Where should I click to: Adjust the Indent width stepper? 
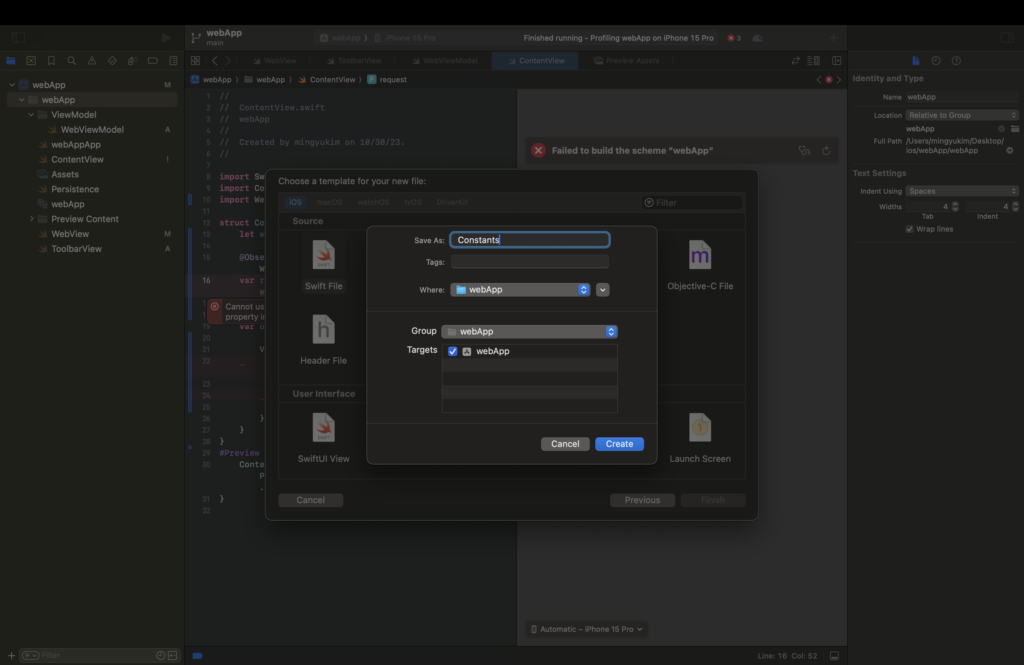pos(1015,206)
